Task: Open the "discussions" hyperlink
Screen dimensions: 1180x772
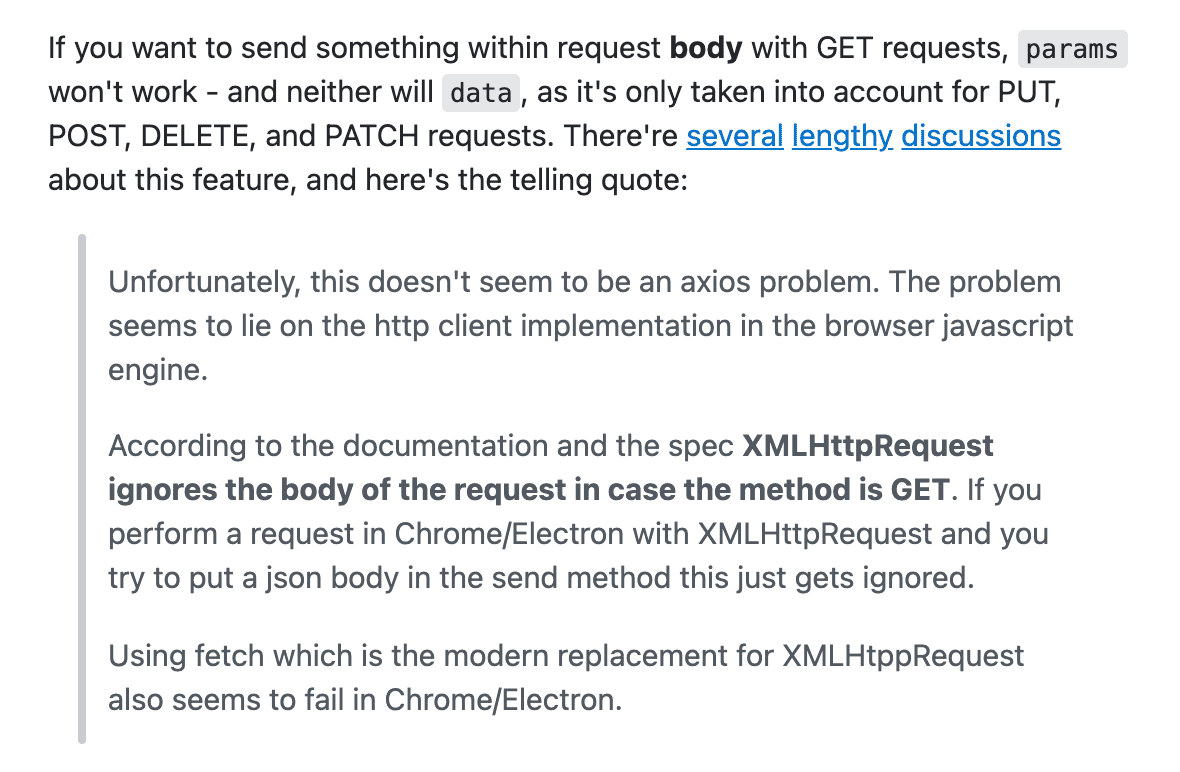Action: (x=980, y=136)
